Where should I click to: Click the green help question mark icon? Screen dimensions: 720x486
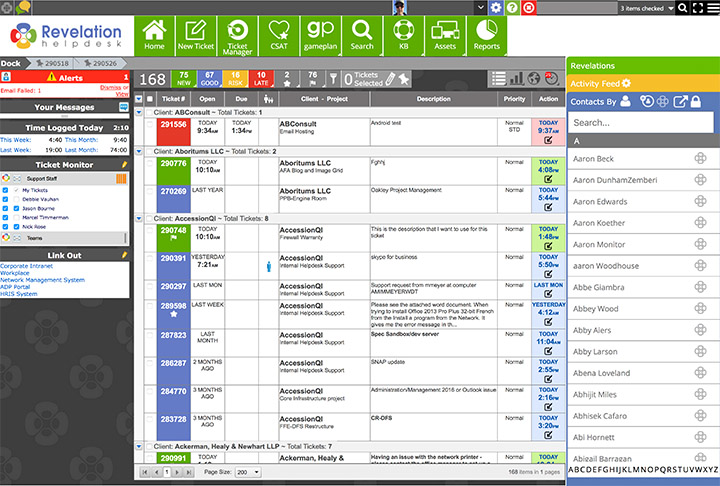(512, 7)
